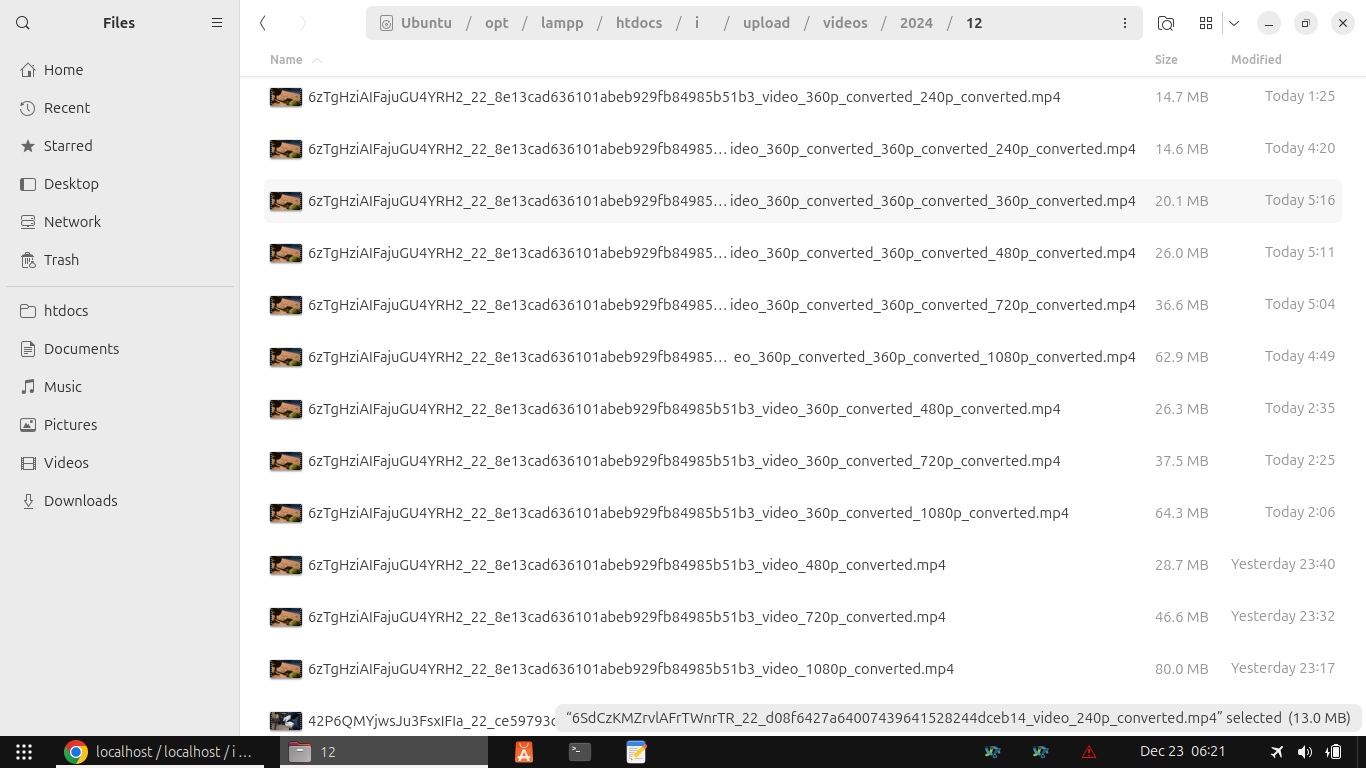1366x768 pixels.
Task: Navigate to htdocs in path bar
Action: tap(639, 23)
